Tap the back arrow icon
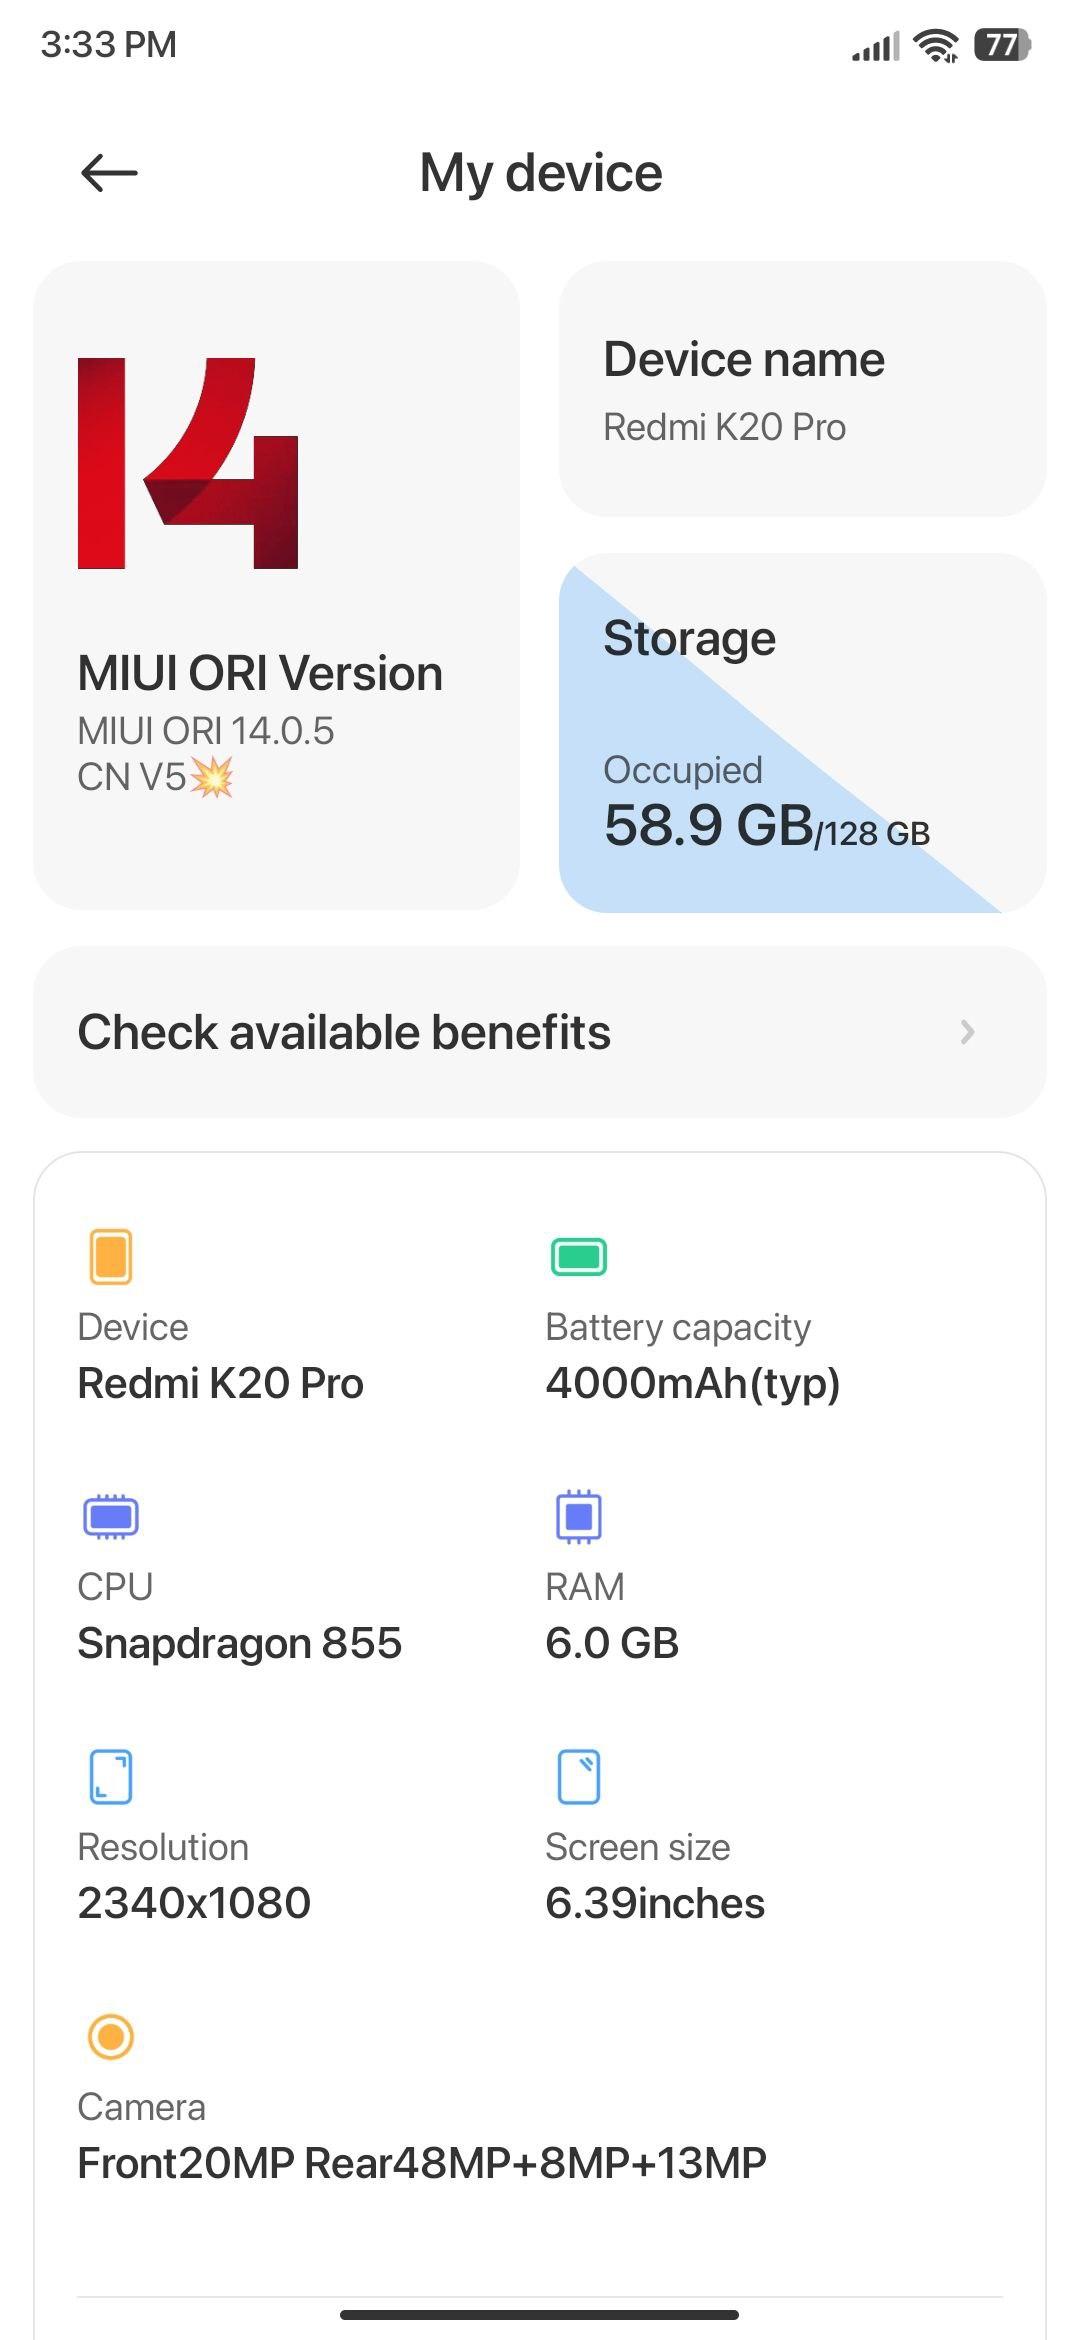The height and width of the screenshot is (2340, 1080). [108, 173]
